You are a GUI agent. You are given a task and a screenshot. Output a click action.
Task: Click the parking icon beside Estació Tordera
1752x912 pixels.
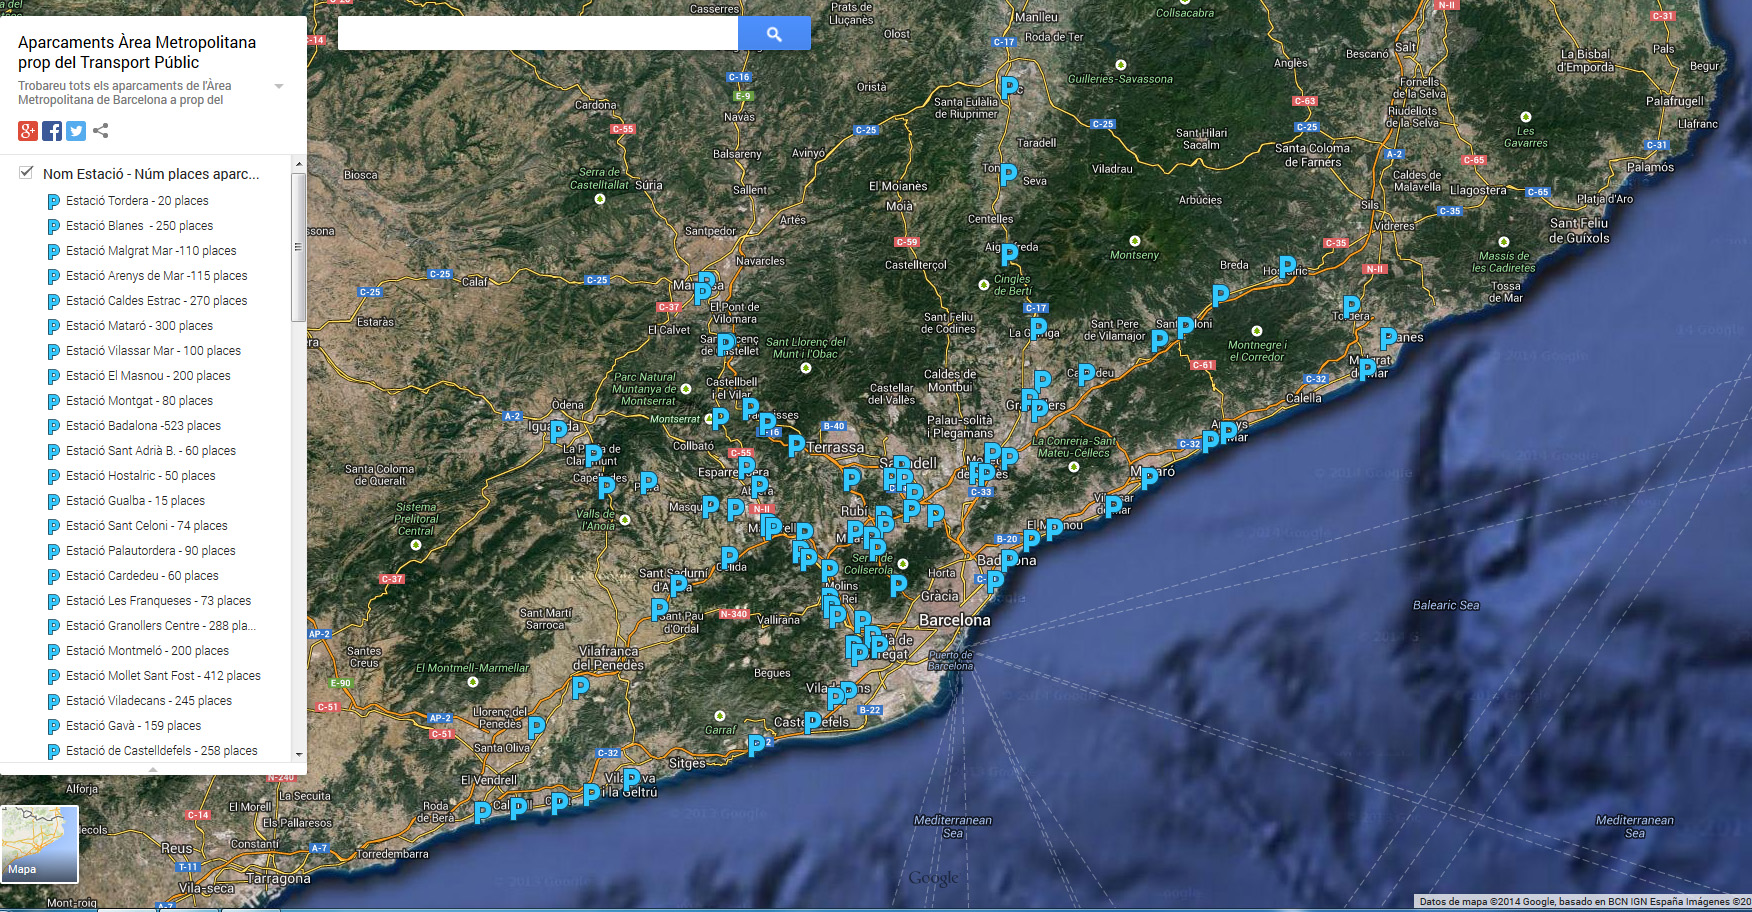[x=54, y=201]
